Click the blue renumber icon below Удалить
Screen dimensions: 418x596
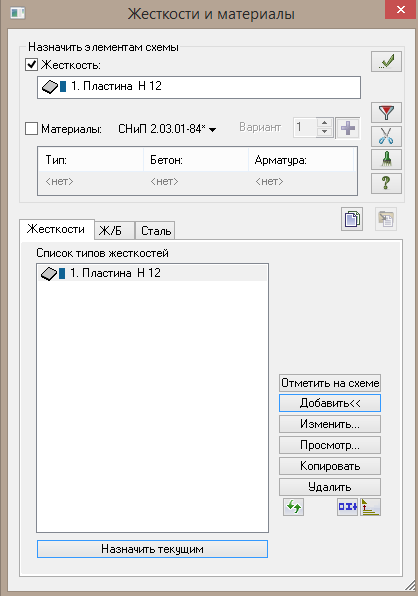pyautogui.click(x=347, y=507)
